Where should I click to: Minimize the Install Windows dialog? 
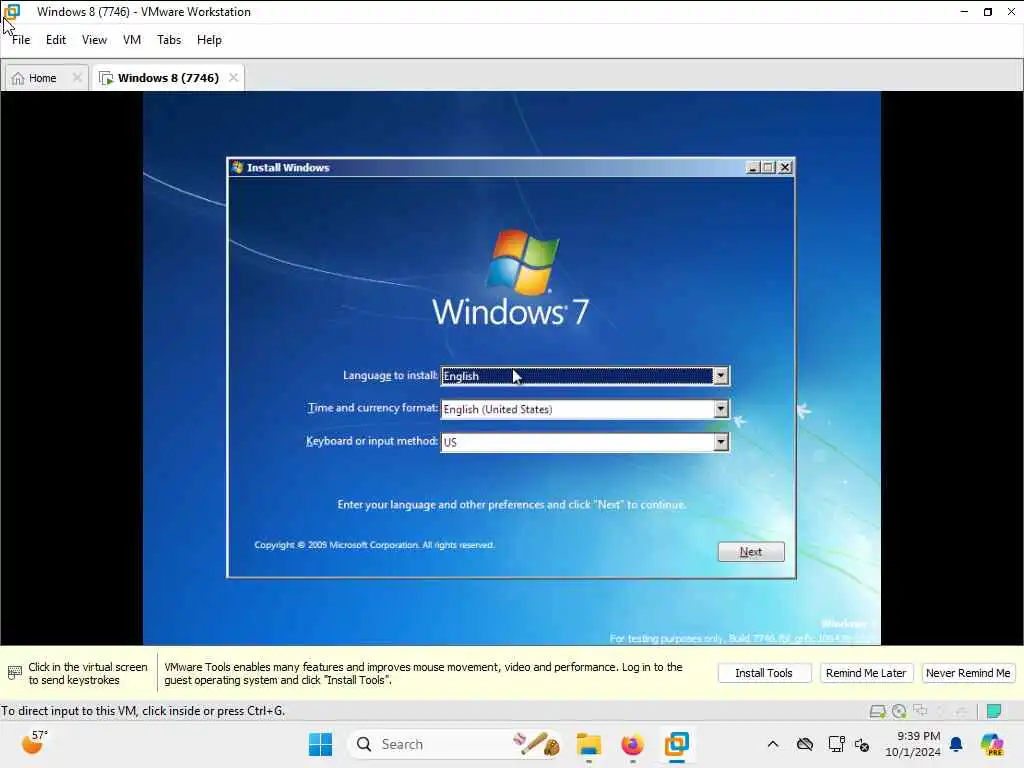point(753,167)
